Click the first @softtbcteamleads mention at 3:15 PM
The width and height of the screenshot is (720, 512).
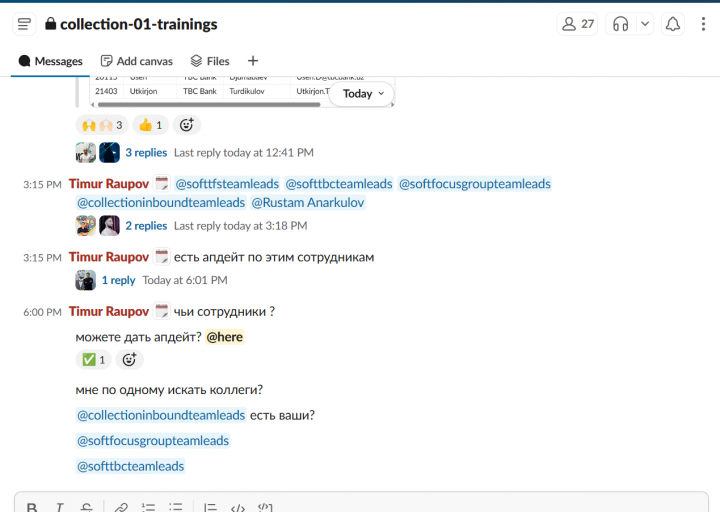point(339,184)
